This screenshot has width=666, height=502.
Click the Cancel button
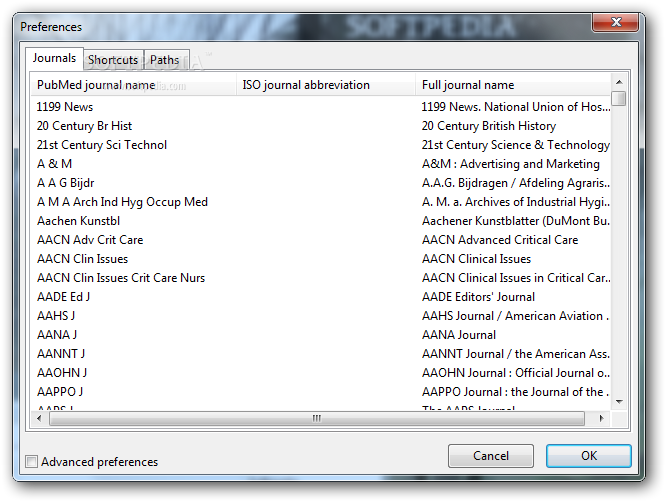coord(491,456)
